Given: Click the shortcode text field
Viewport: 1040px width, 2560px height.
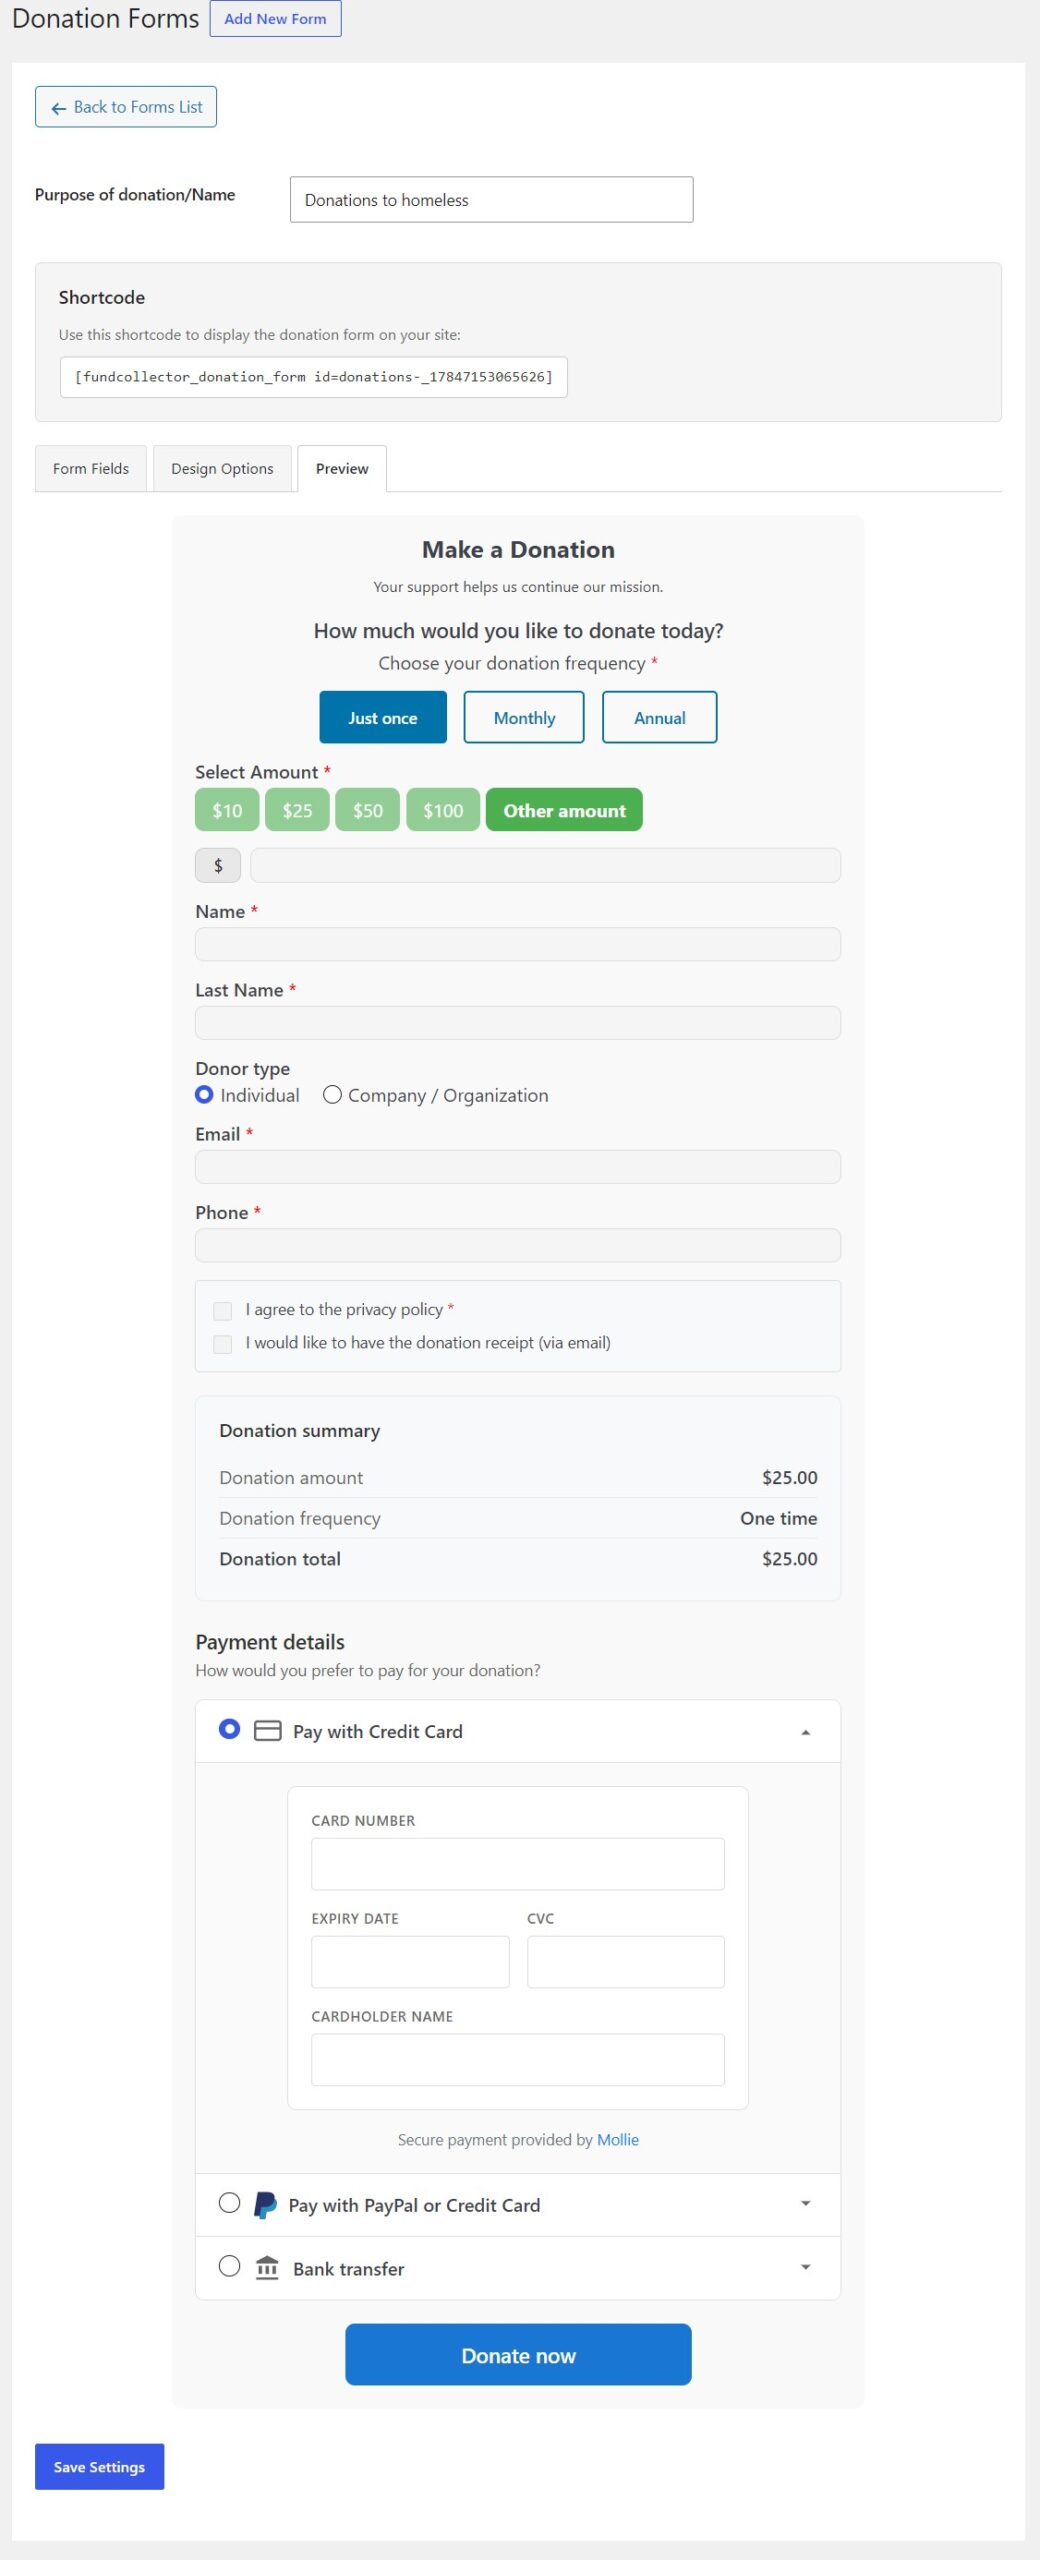Looking at the screenshot, I should pyautogui.click(x=314, y=377).
